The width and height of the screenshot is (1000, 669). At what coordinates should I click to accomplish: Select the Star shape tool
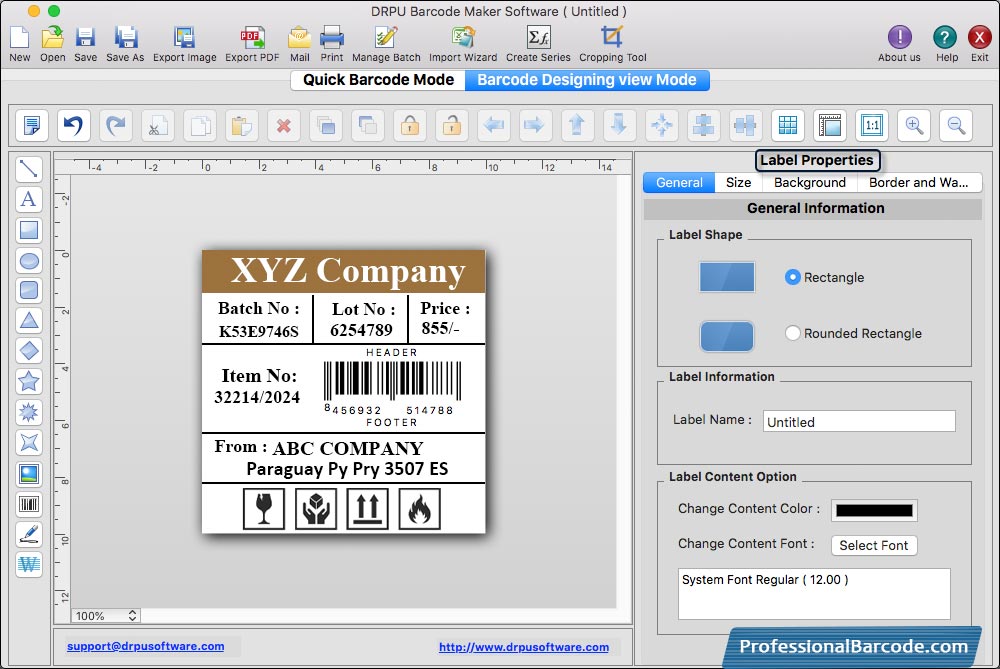pos(29,381)
